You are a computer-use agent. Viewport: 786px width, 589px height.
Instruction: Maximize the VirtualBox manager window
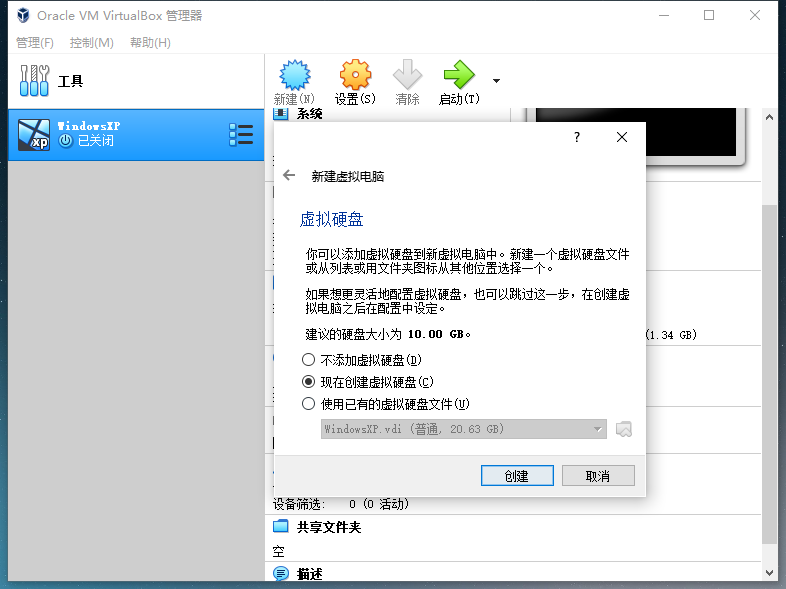[x=709, y=16]
